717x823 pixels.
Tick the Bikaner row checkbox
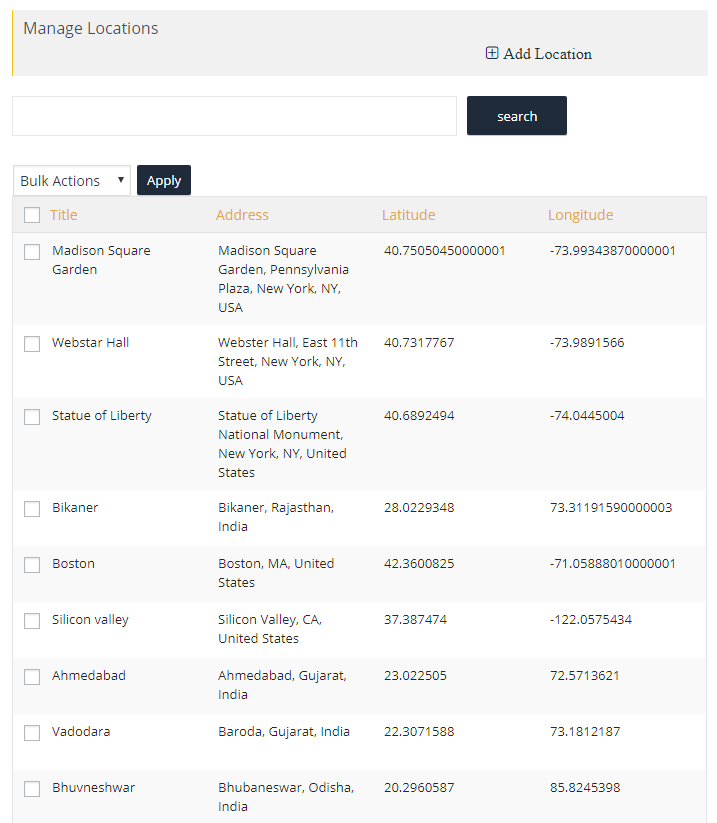tap(32, 509)
